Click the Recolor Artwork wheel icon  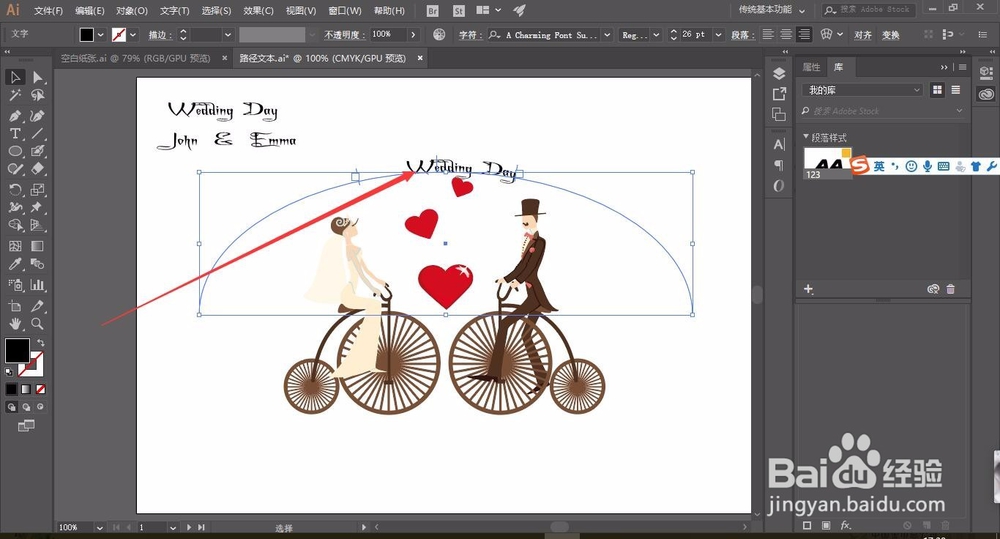(439, 34)
